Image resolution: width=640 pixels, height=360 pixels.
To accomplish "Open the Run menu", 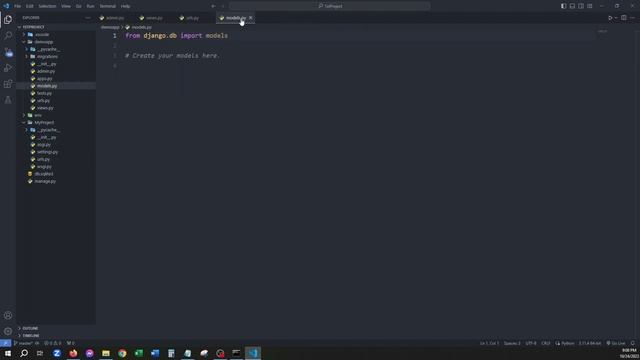I will click(x=90, y=6).
